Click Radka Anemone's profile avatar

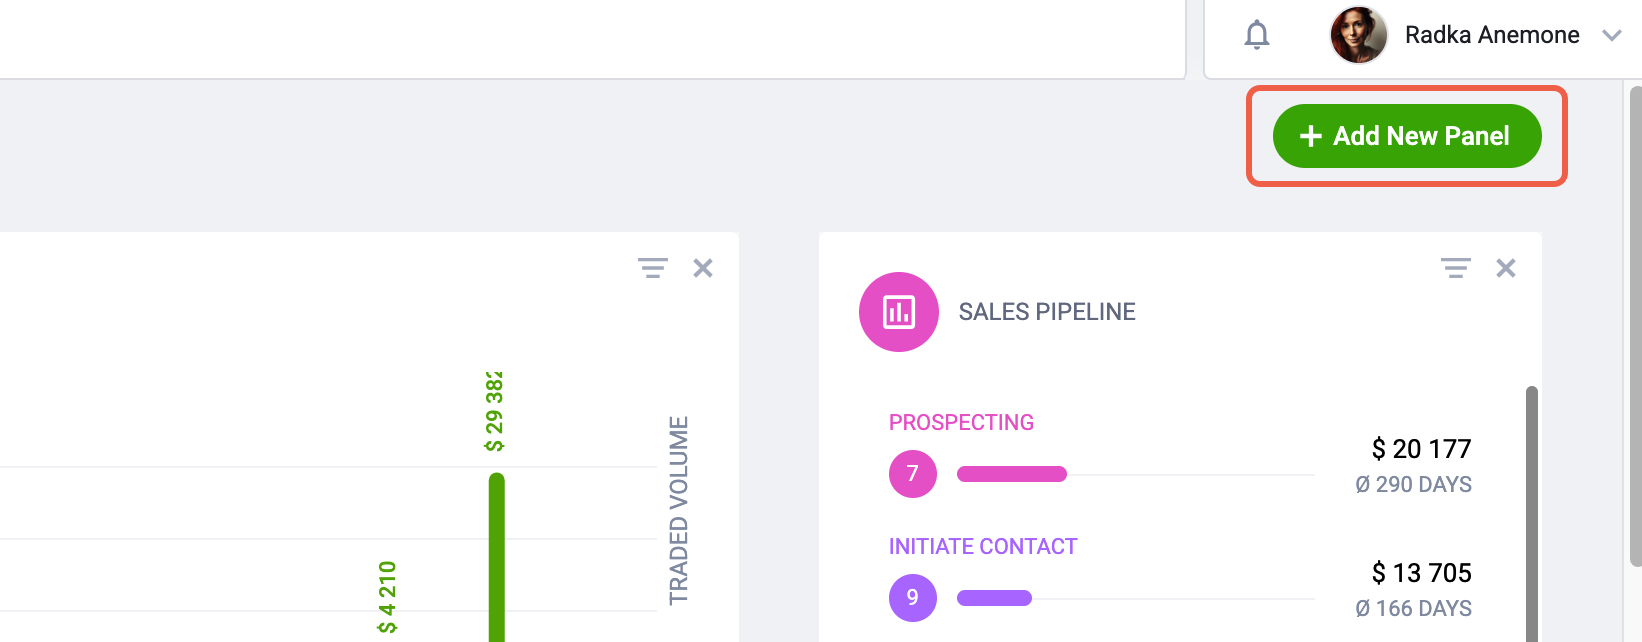click(1358, 35)
